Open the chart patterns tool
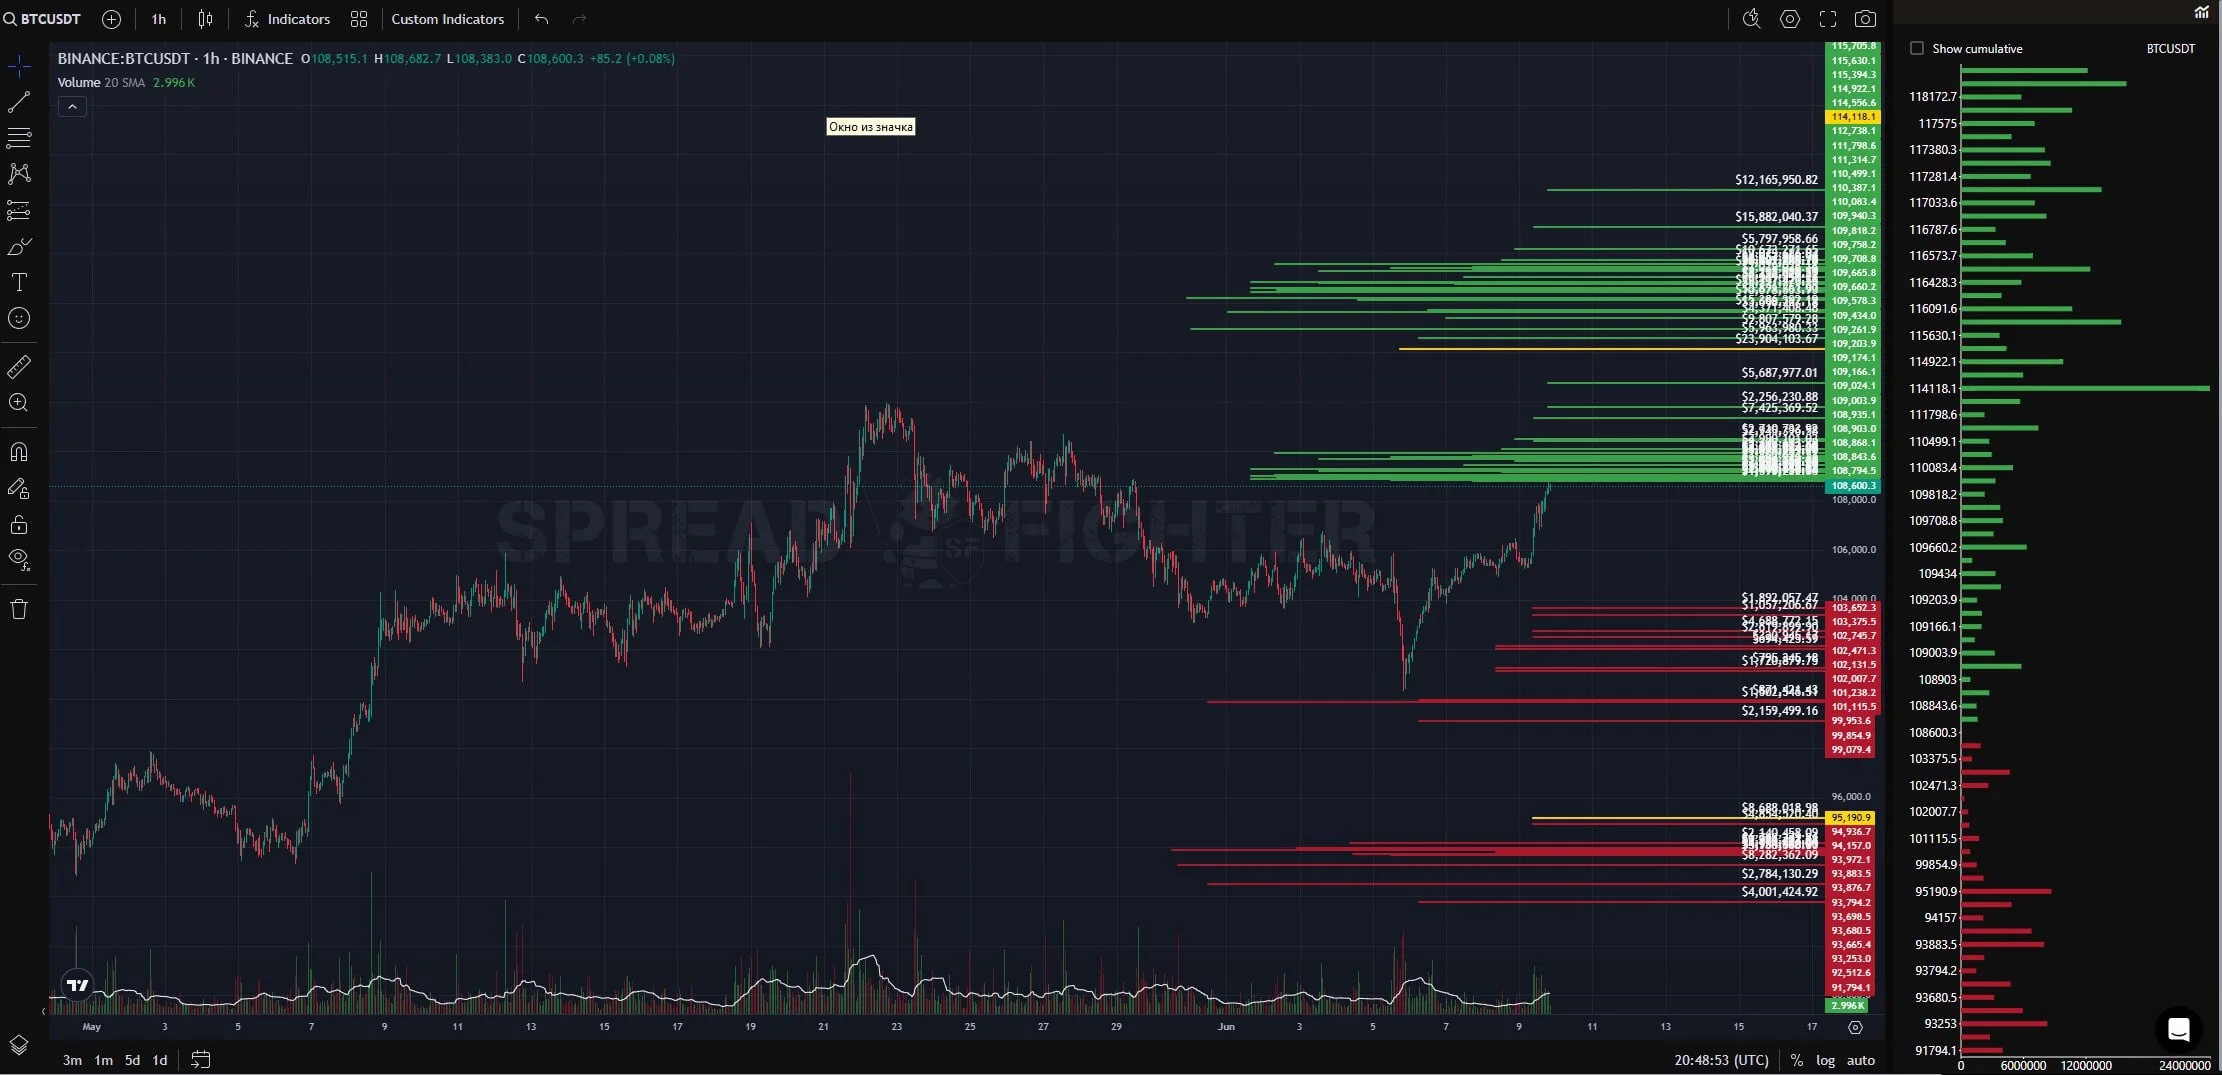This screenshot has width=2222, height=1075. [x=19, y=173]
